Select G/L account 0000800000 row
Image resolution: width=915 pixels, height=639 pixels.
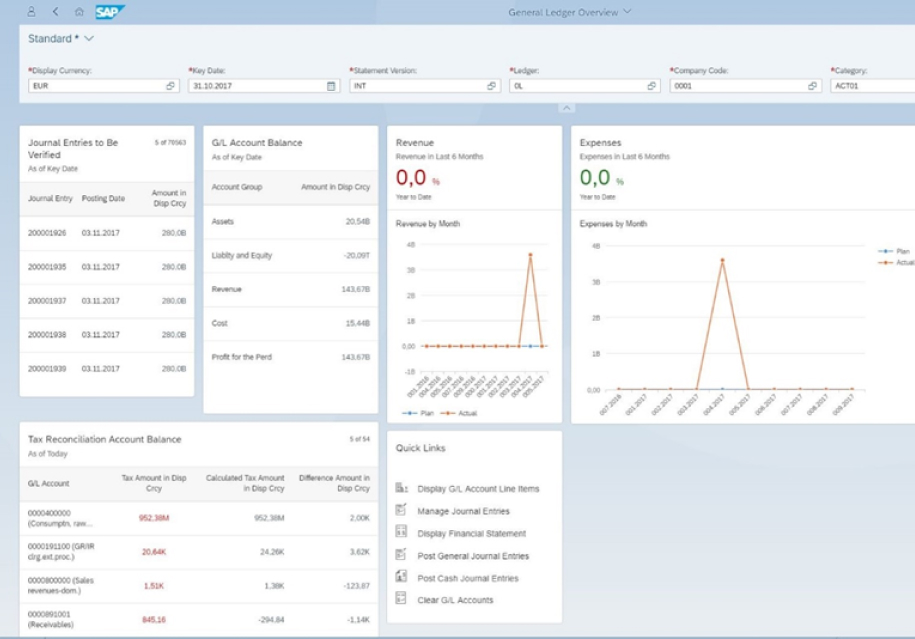(199, 586)
